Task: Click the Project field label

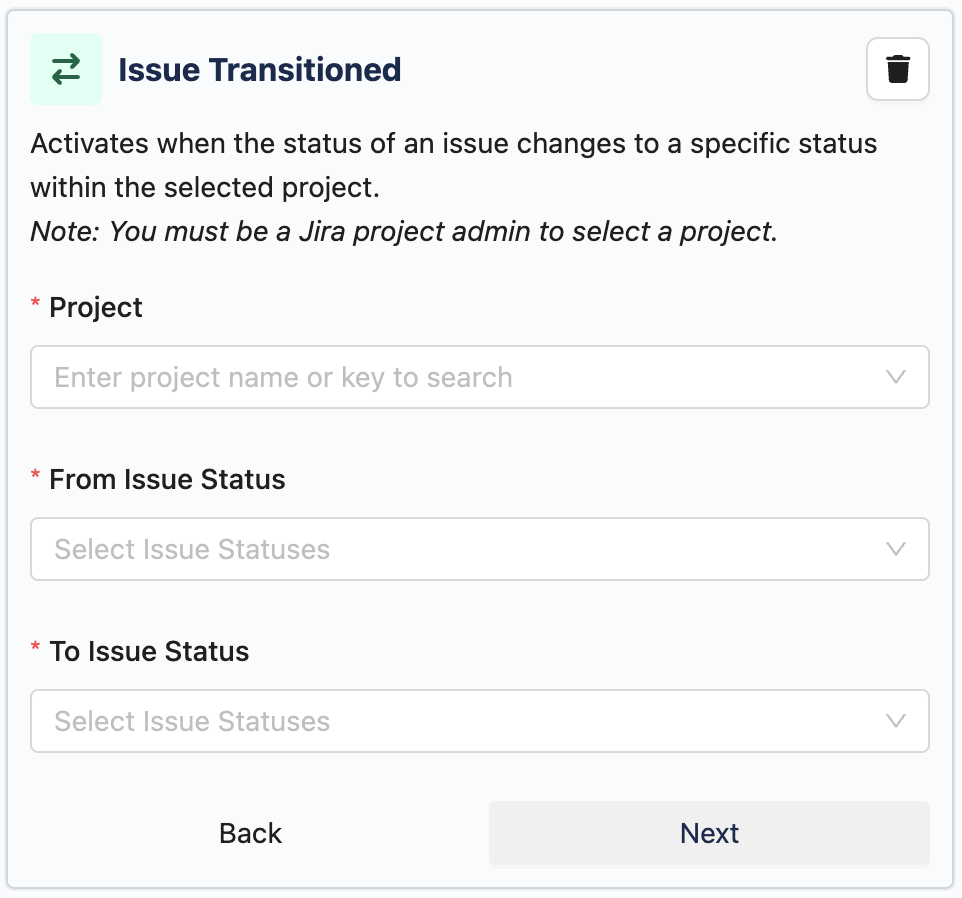Action: (x=96, y=307)
